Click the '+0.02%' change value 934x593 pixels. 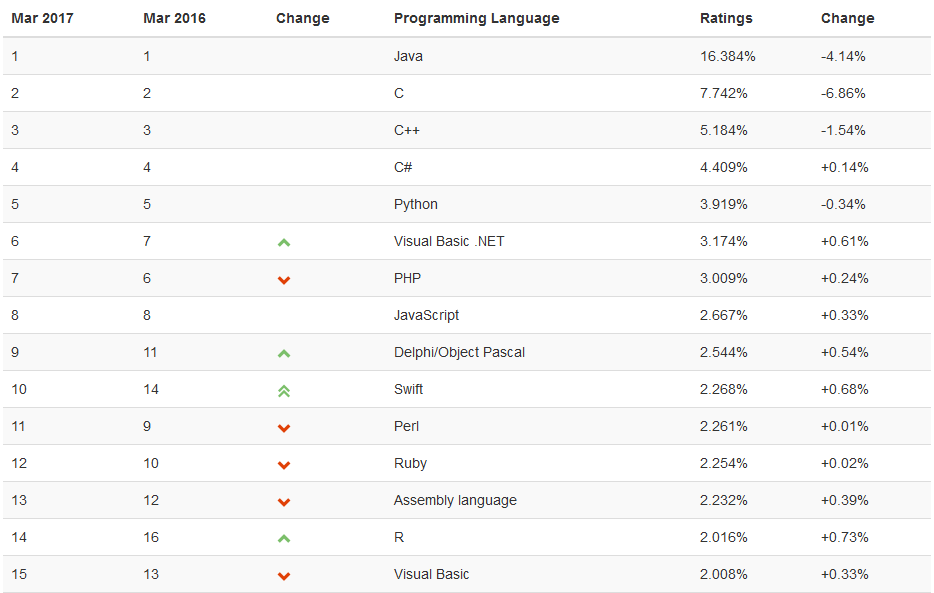(x=845, y=463)
